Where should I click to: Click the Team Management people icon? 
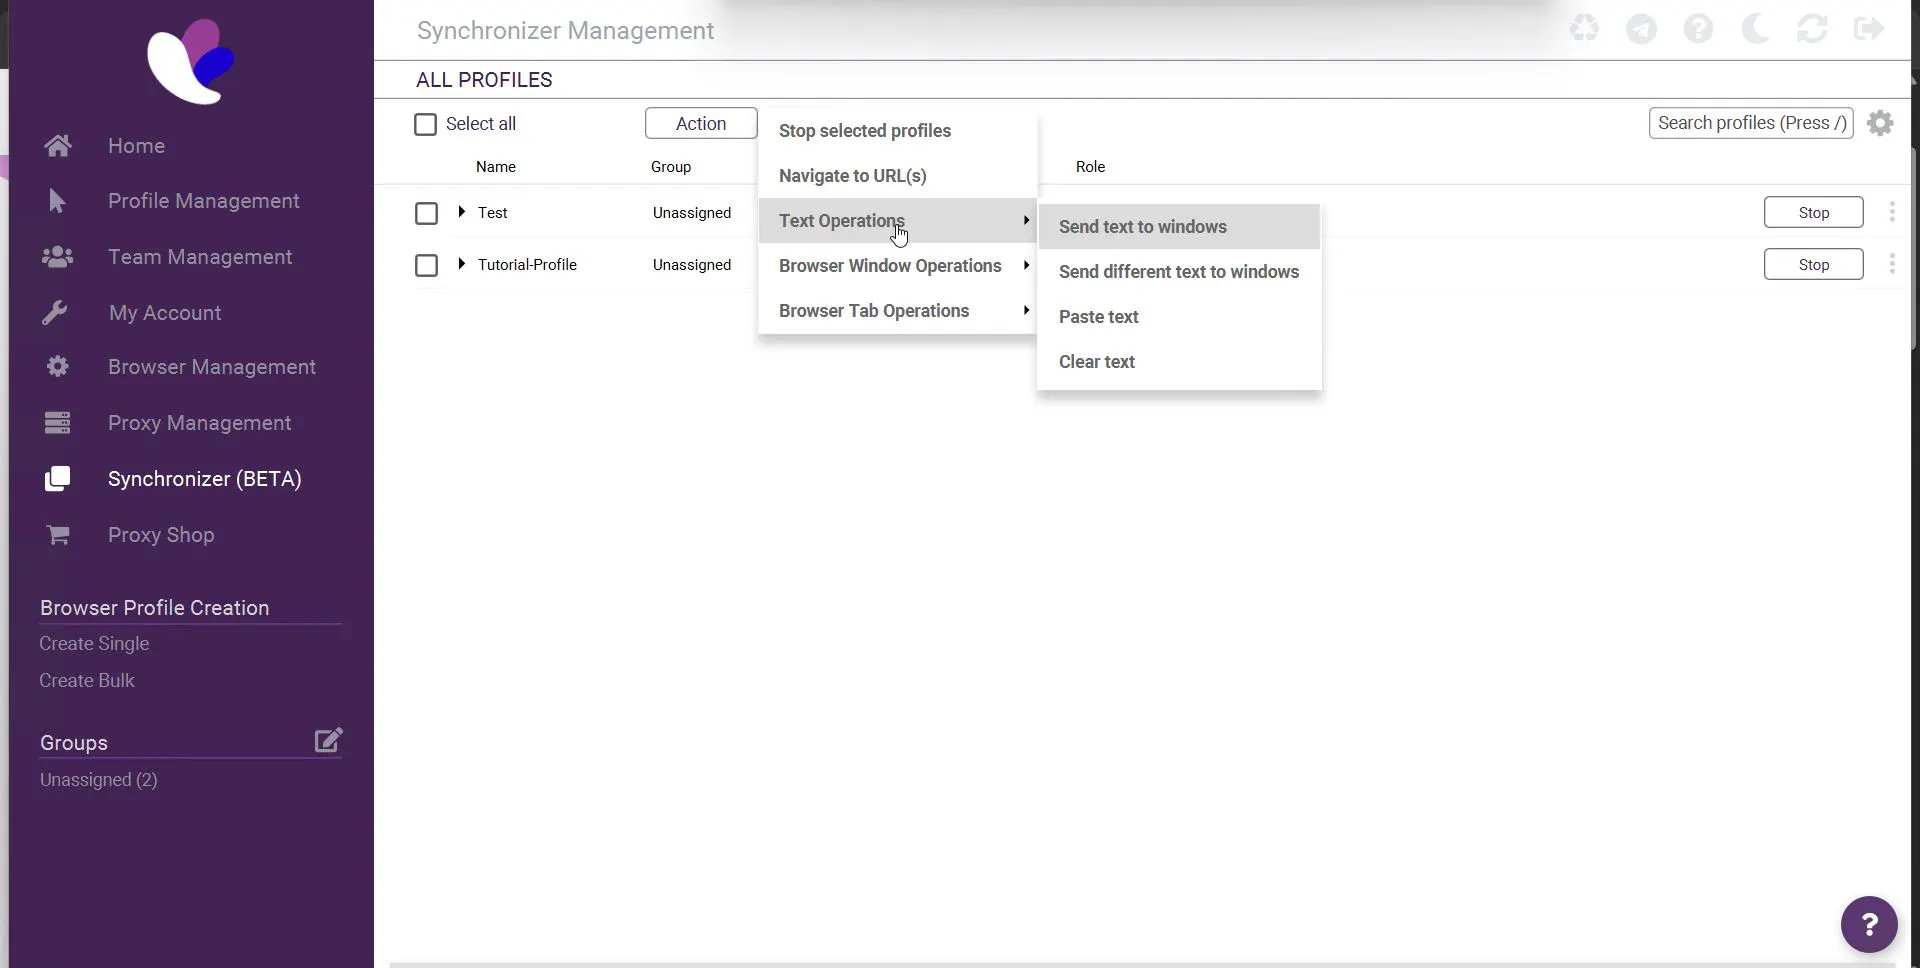pyautogui.click(x=58, y=257)
